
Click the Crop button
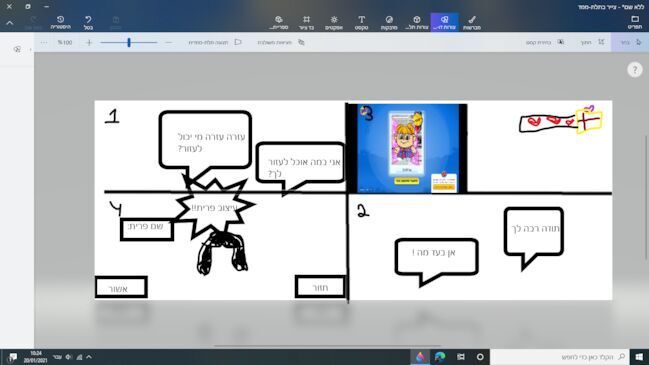click(x=593, y=42)
